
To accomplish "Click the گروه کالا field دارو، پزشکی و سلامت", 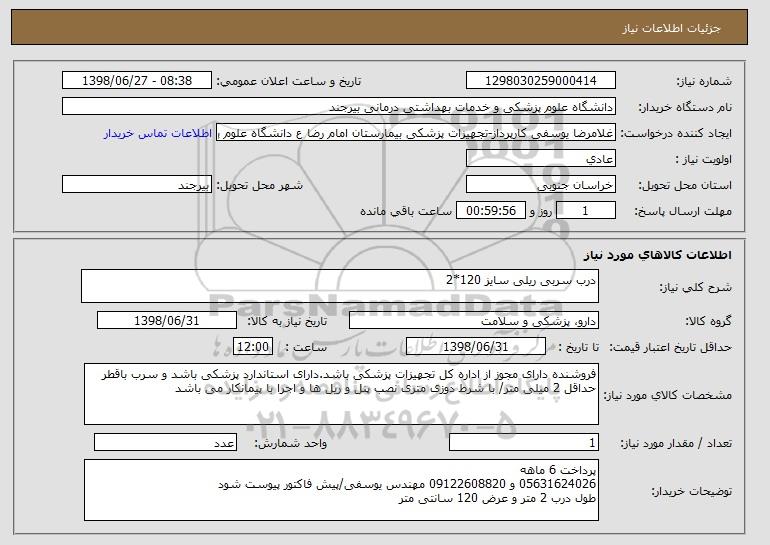I will coord(474,321).
